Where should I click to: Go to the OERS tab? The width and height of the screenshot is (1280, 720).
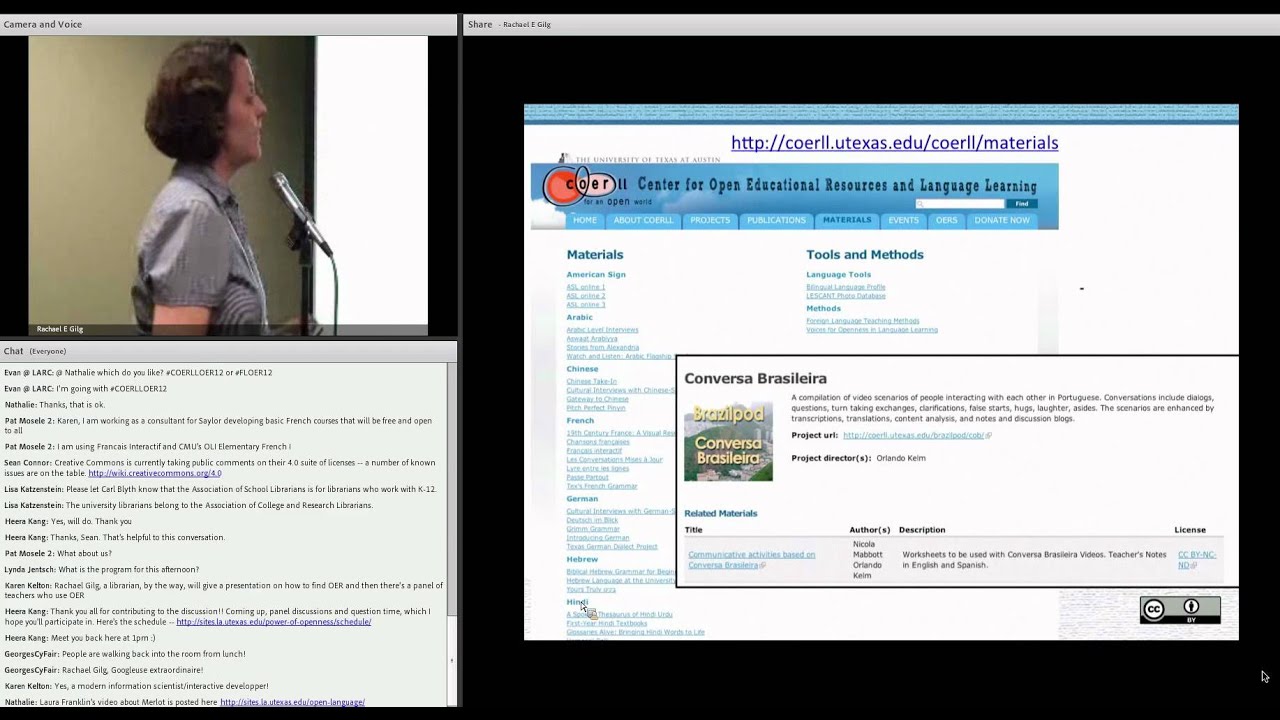click(946, 220)
